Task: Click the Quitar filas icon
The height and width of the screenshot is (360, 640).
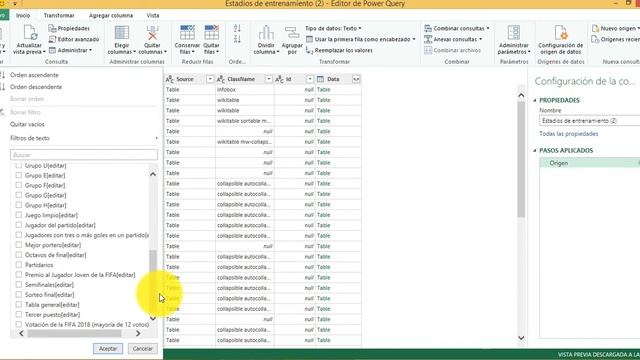Action: point(211,33)
